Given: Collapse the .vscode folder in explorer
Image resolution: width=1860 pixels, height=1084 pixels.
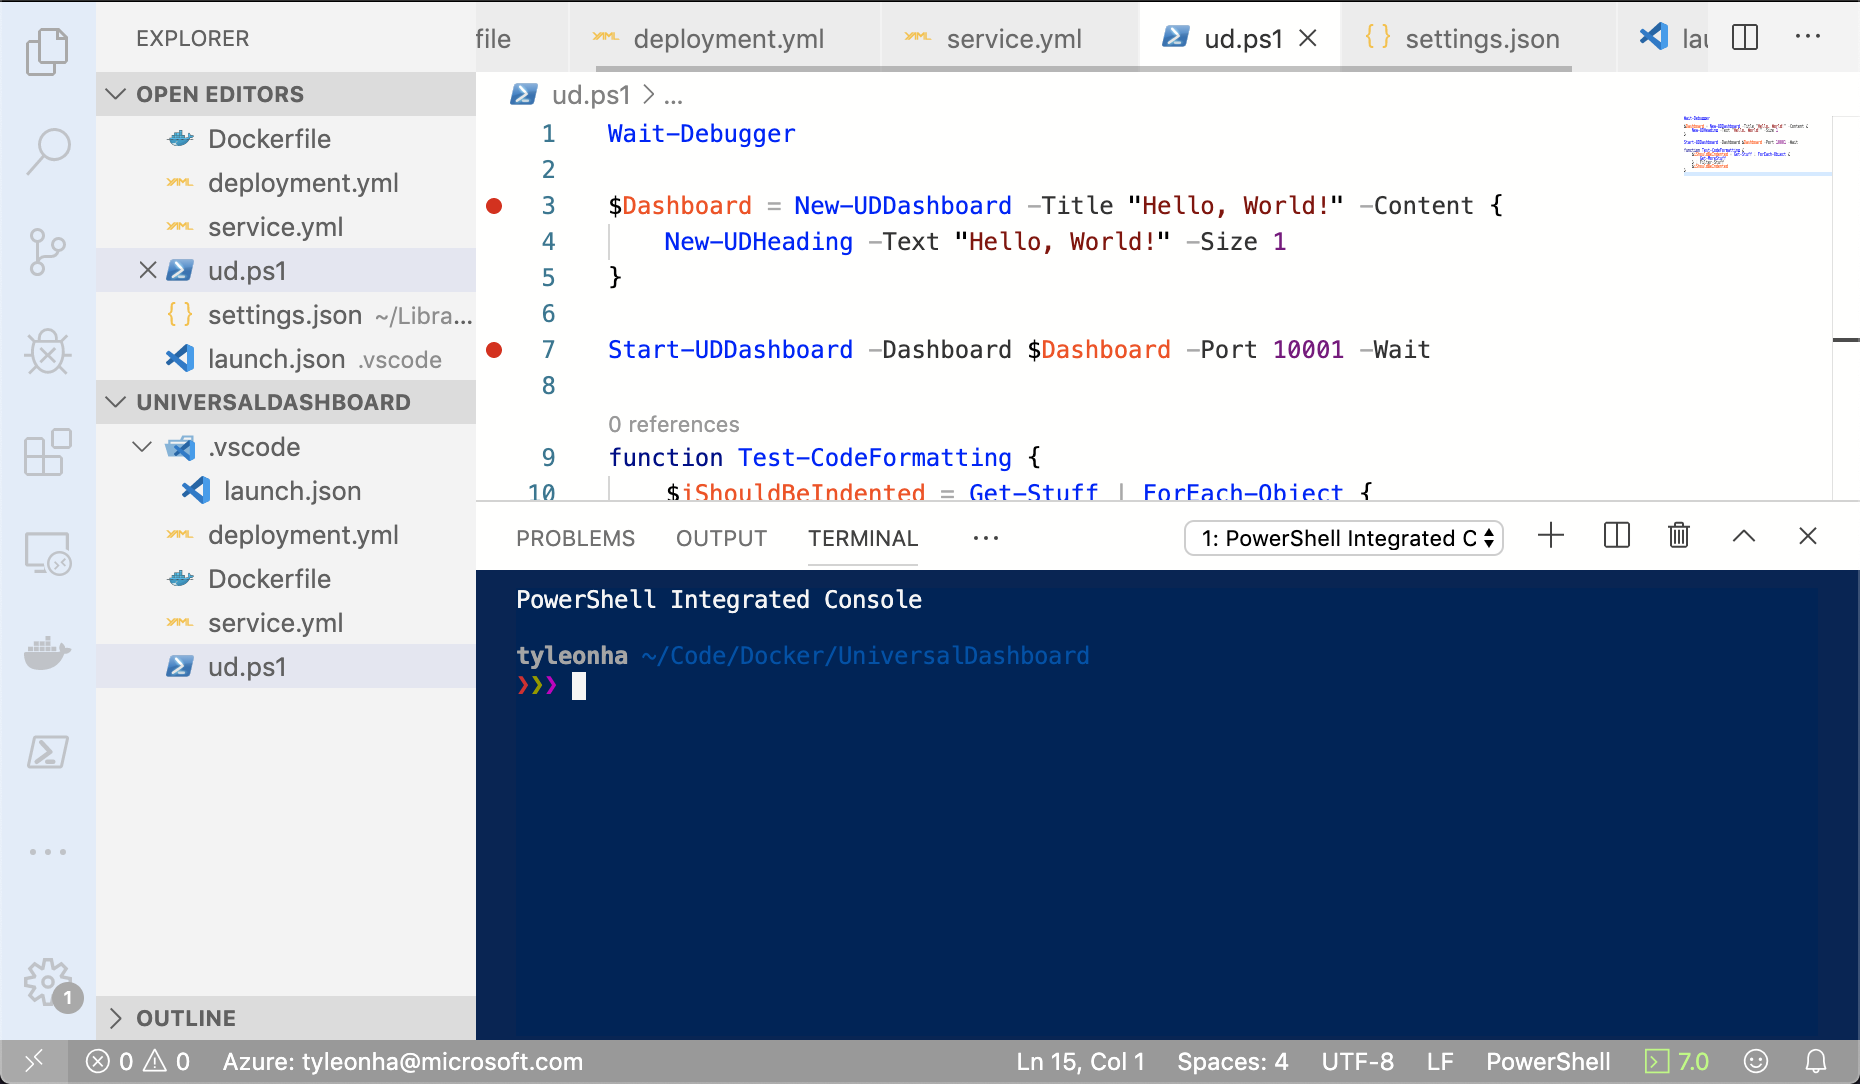Looking at the screenshot, I should click(143, 447).
